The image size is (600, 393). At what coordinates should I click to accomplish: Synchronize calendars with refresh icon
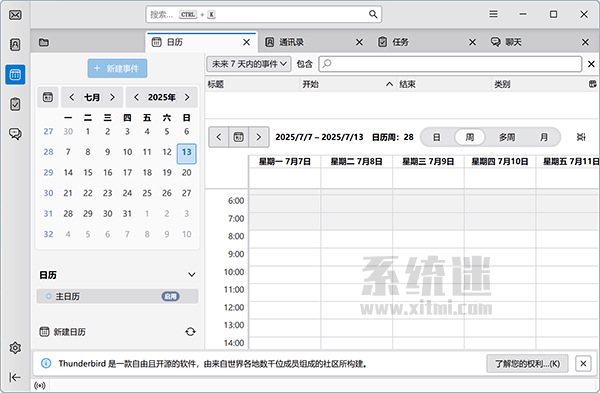(x=191, y=331)
